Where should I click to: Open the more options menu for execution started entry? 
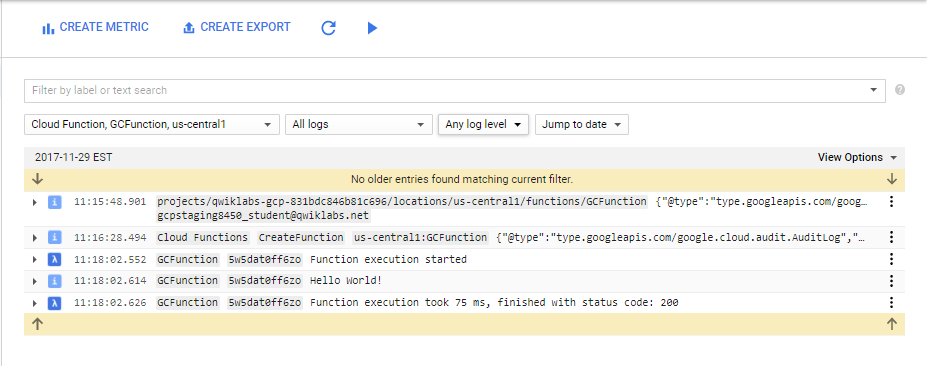pyautogui.click(x=892, y=259)
